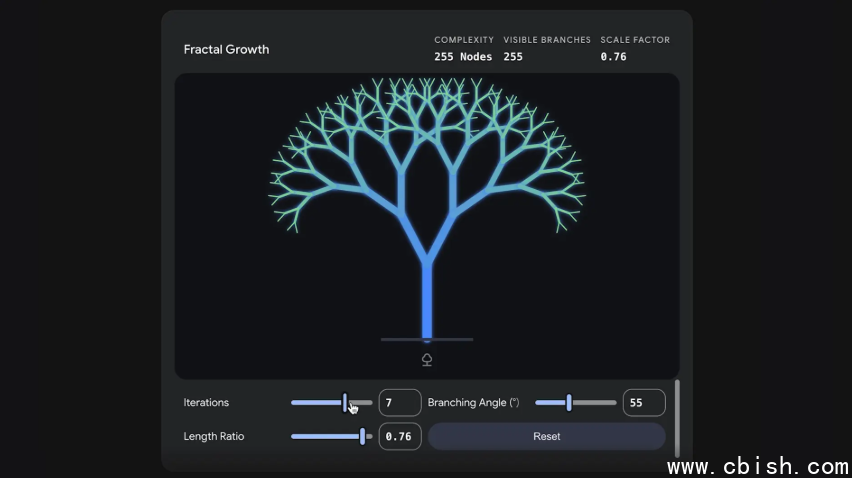Click the Fractal Growth title

226,49
